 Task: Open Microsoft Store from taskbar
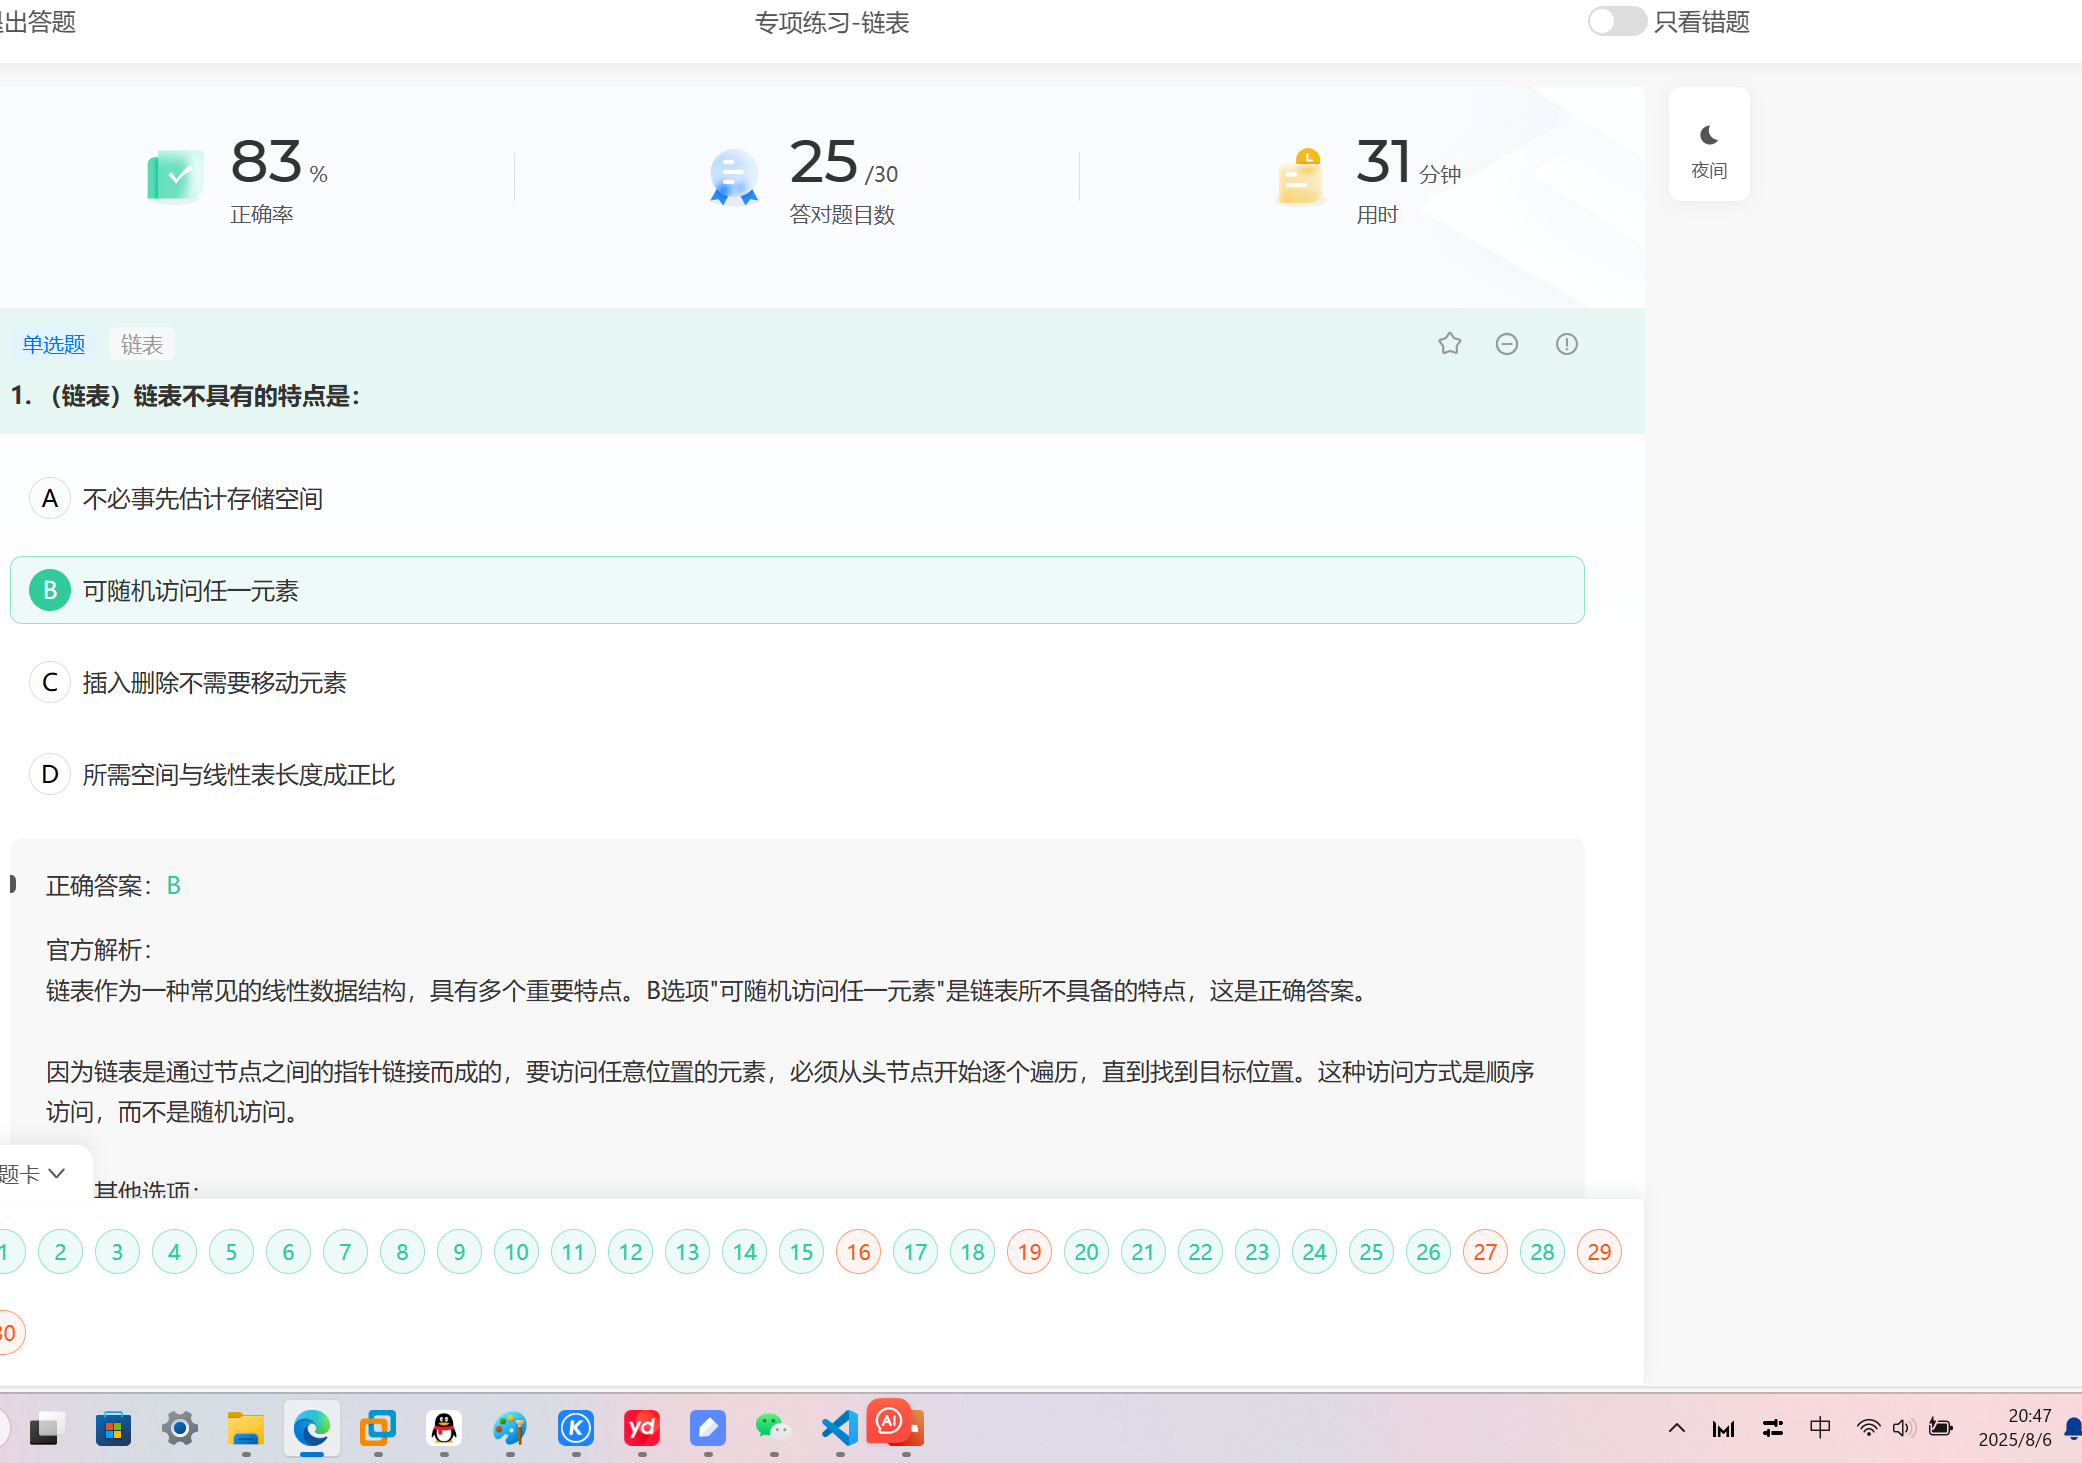[113, 1428]
